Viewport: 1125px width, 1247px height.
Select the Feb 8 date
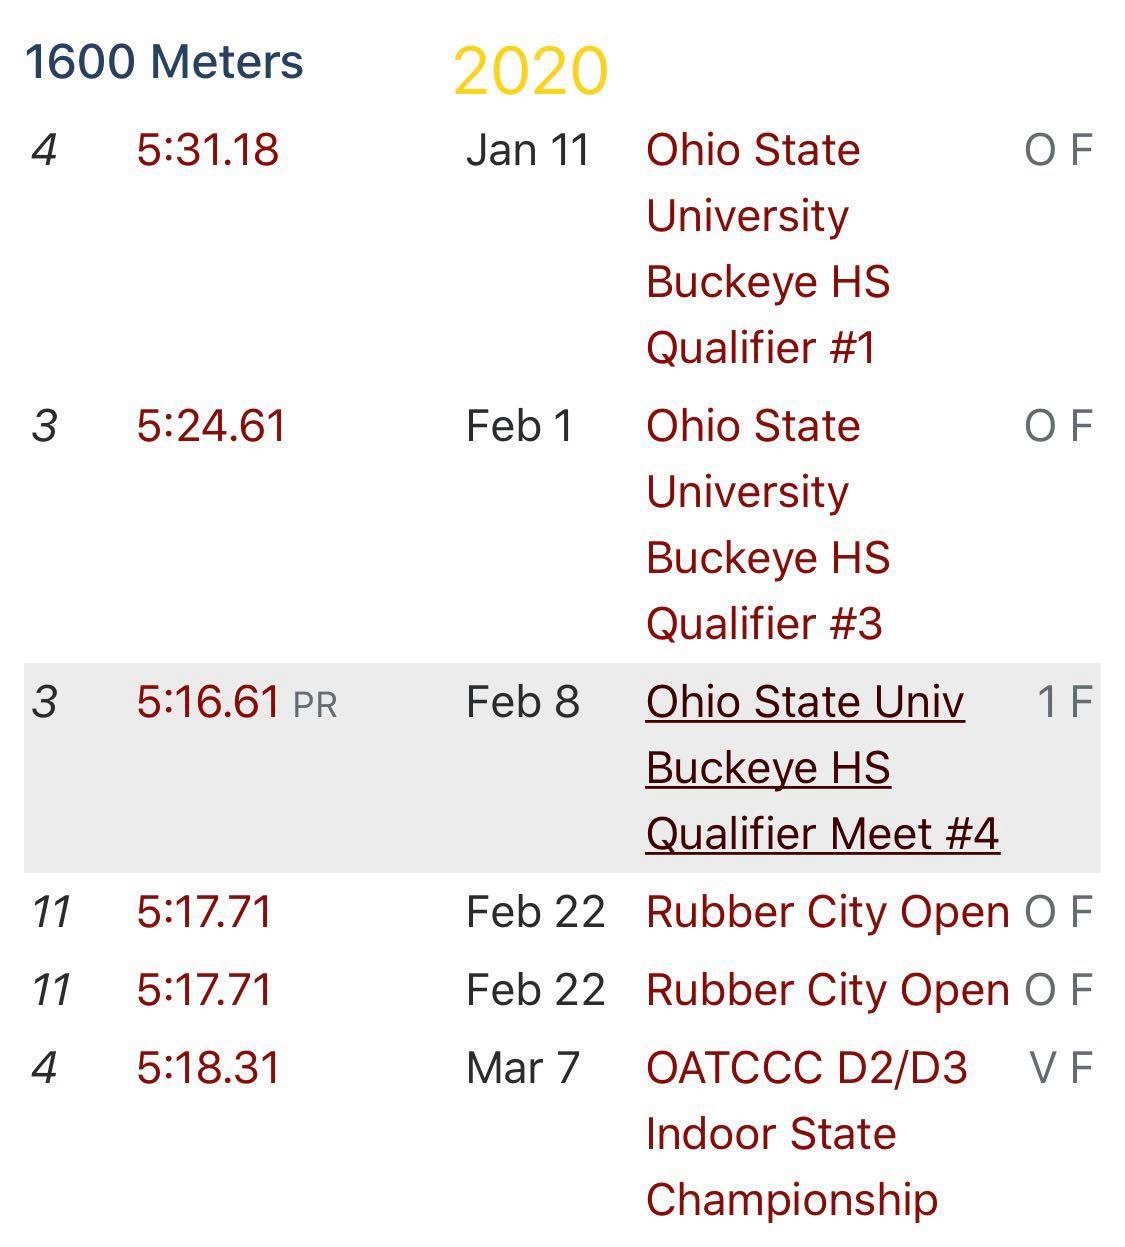pyautogui.click(x=522, y=702)
